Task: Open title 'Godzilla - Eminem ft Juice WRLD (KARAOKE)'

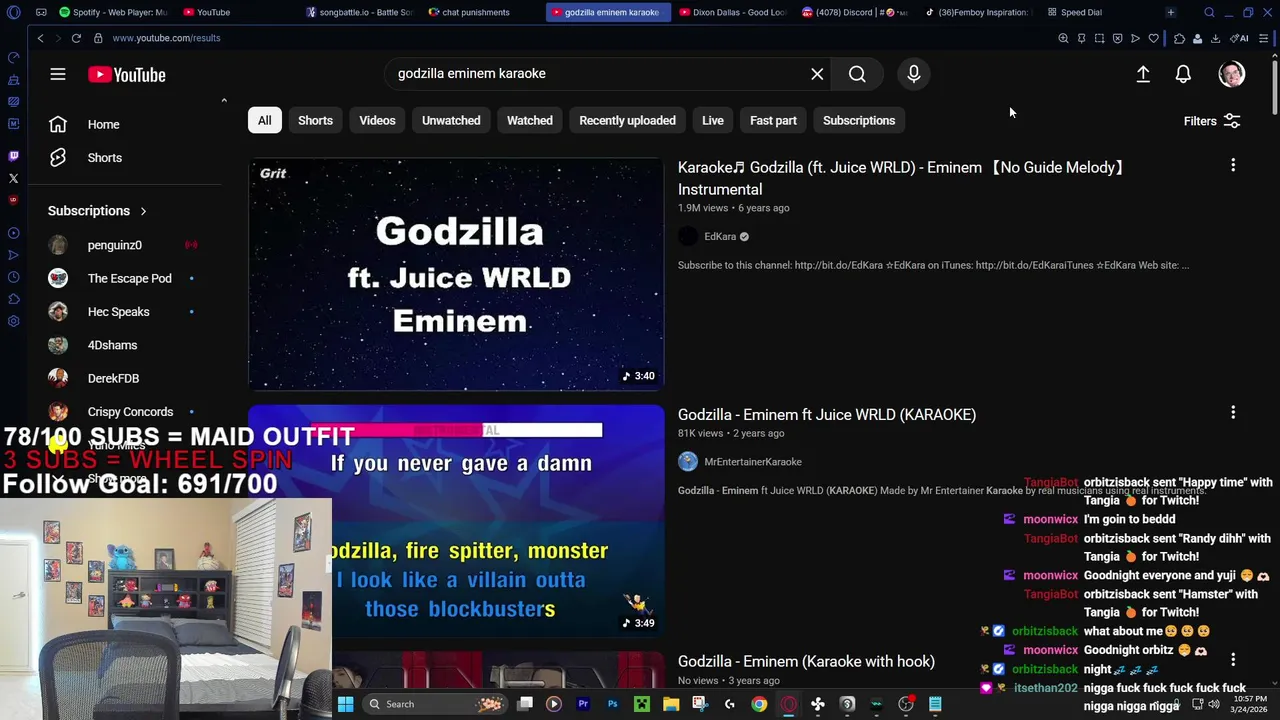Action: [x=827, y=414]
